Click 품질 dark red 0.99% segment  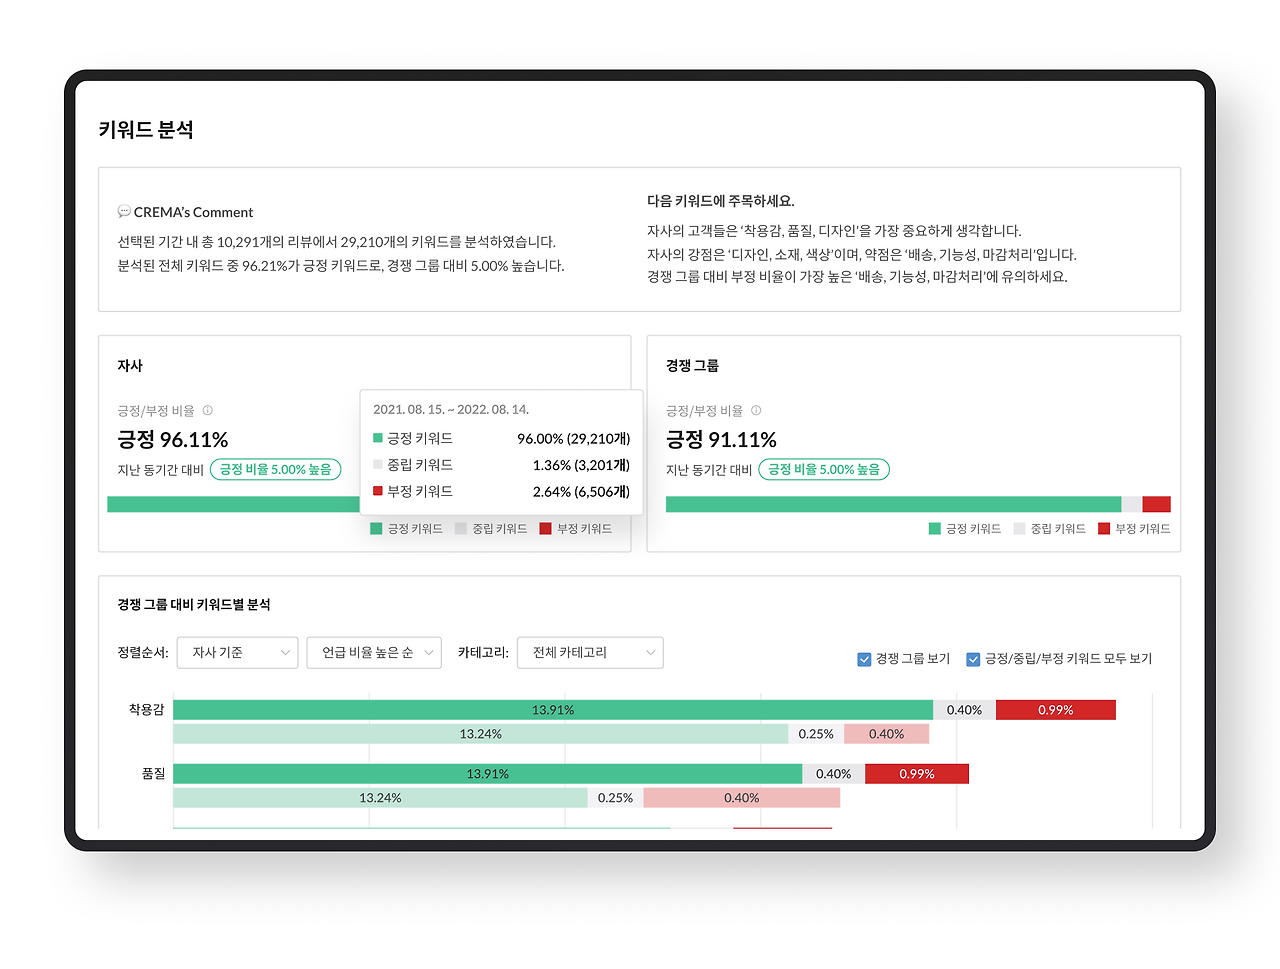click(917, 774)
